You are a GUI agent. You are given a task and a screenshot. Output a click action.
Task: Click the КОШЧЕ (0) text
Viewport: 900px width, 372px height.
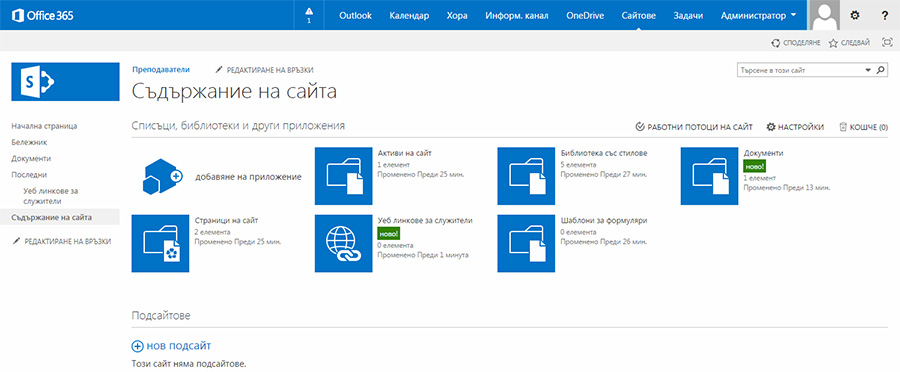tap(869, 127)
